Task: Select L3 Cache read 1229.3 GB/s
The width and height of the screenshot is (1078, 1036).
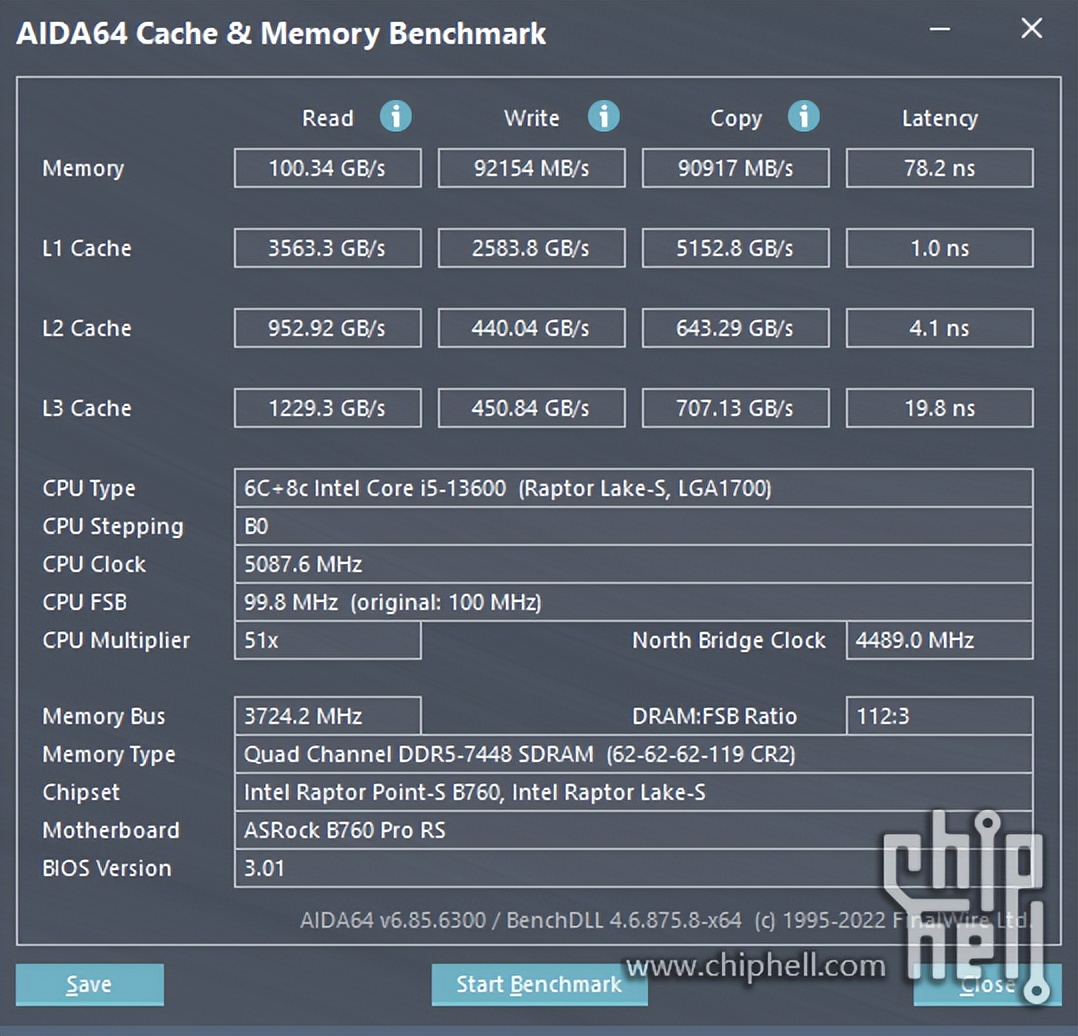Action: tap(327, 408)
